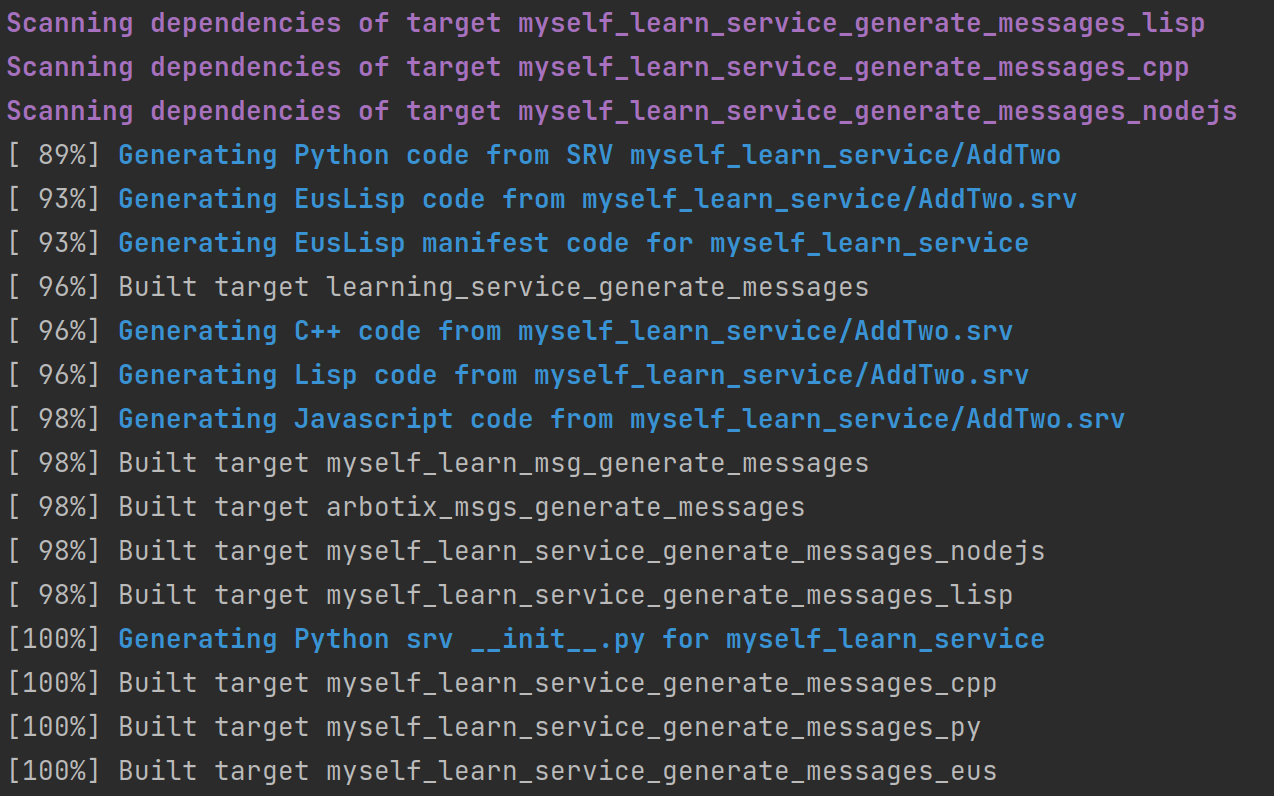Select the [ 89%] progress indicator
The height and width of the screenshot is (796, 1274).
pyautogui.click(x=53, y=154)
